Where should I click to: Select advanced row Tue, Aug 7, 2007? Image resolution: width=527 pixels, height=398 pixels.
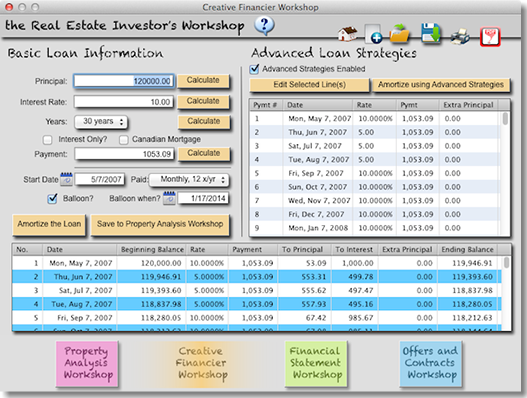click(375, 160)
